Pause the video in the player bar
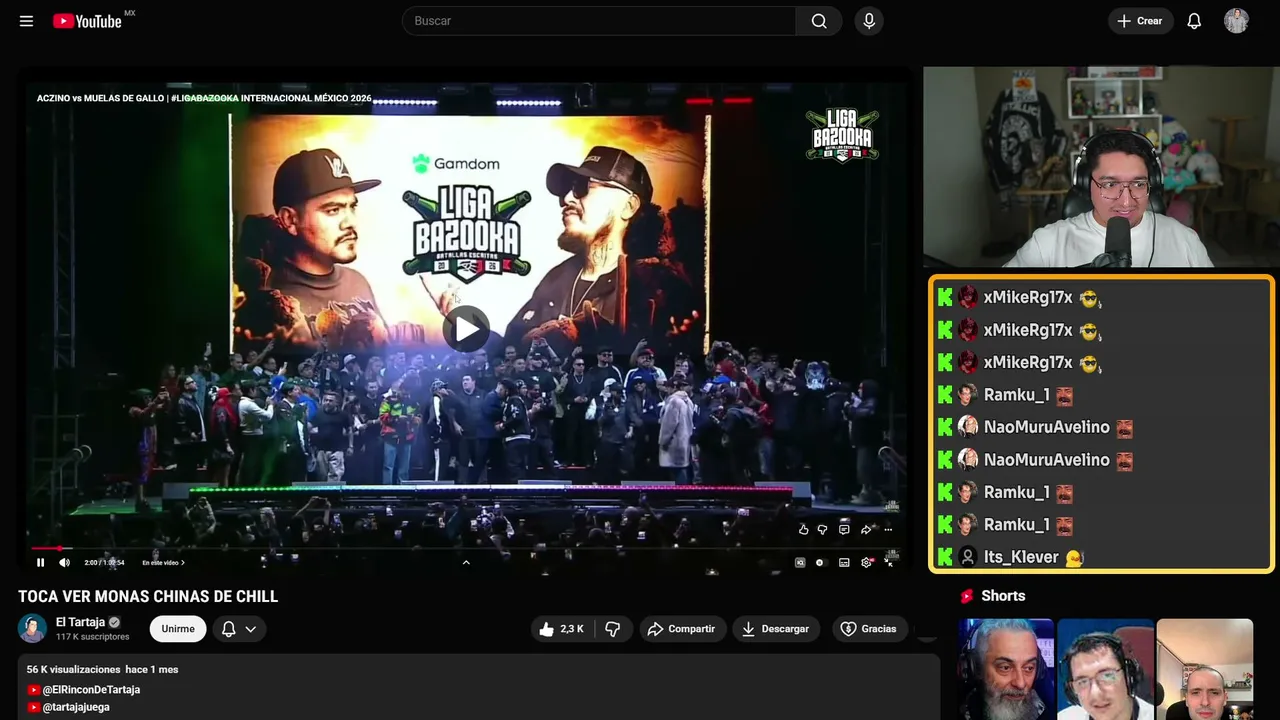The image size is (1280, 720). point(40,562)
